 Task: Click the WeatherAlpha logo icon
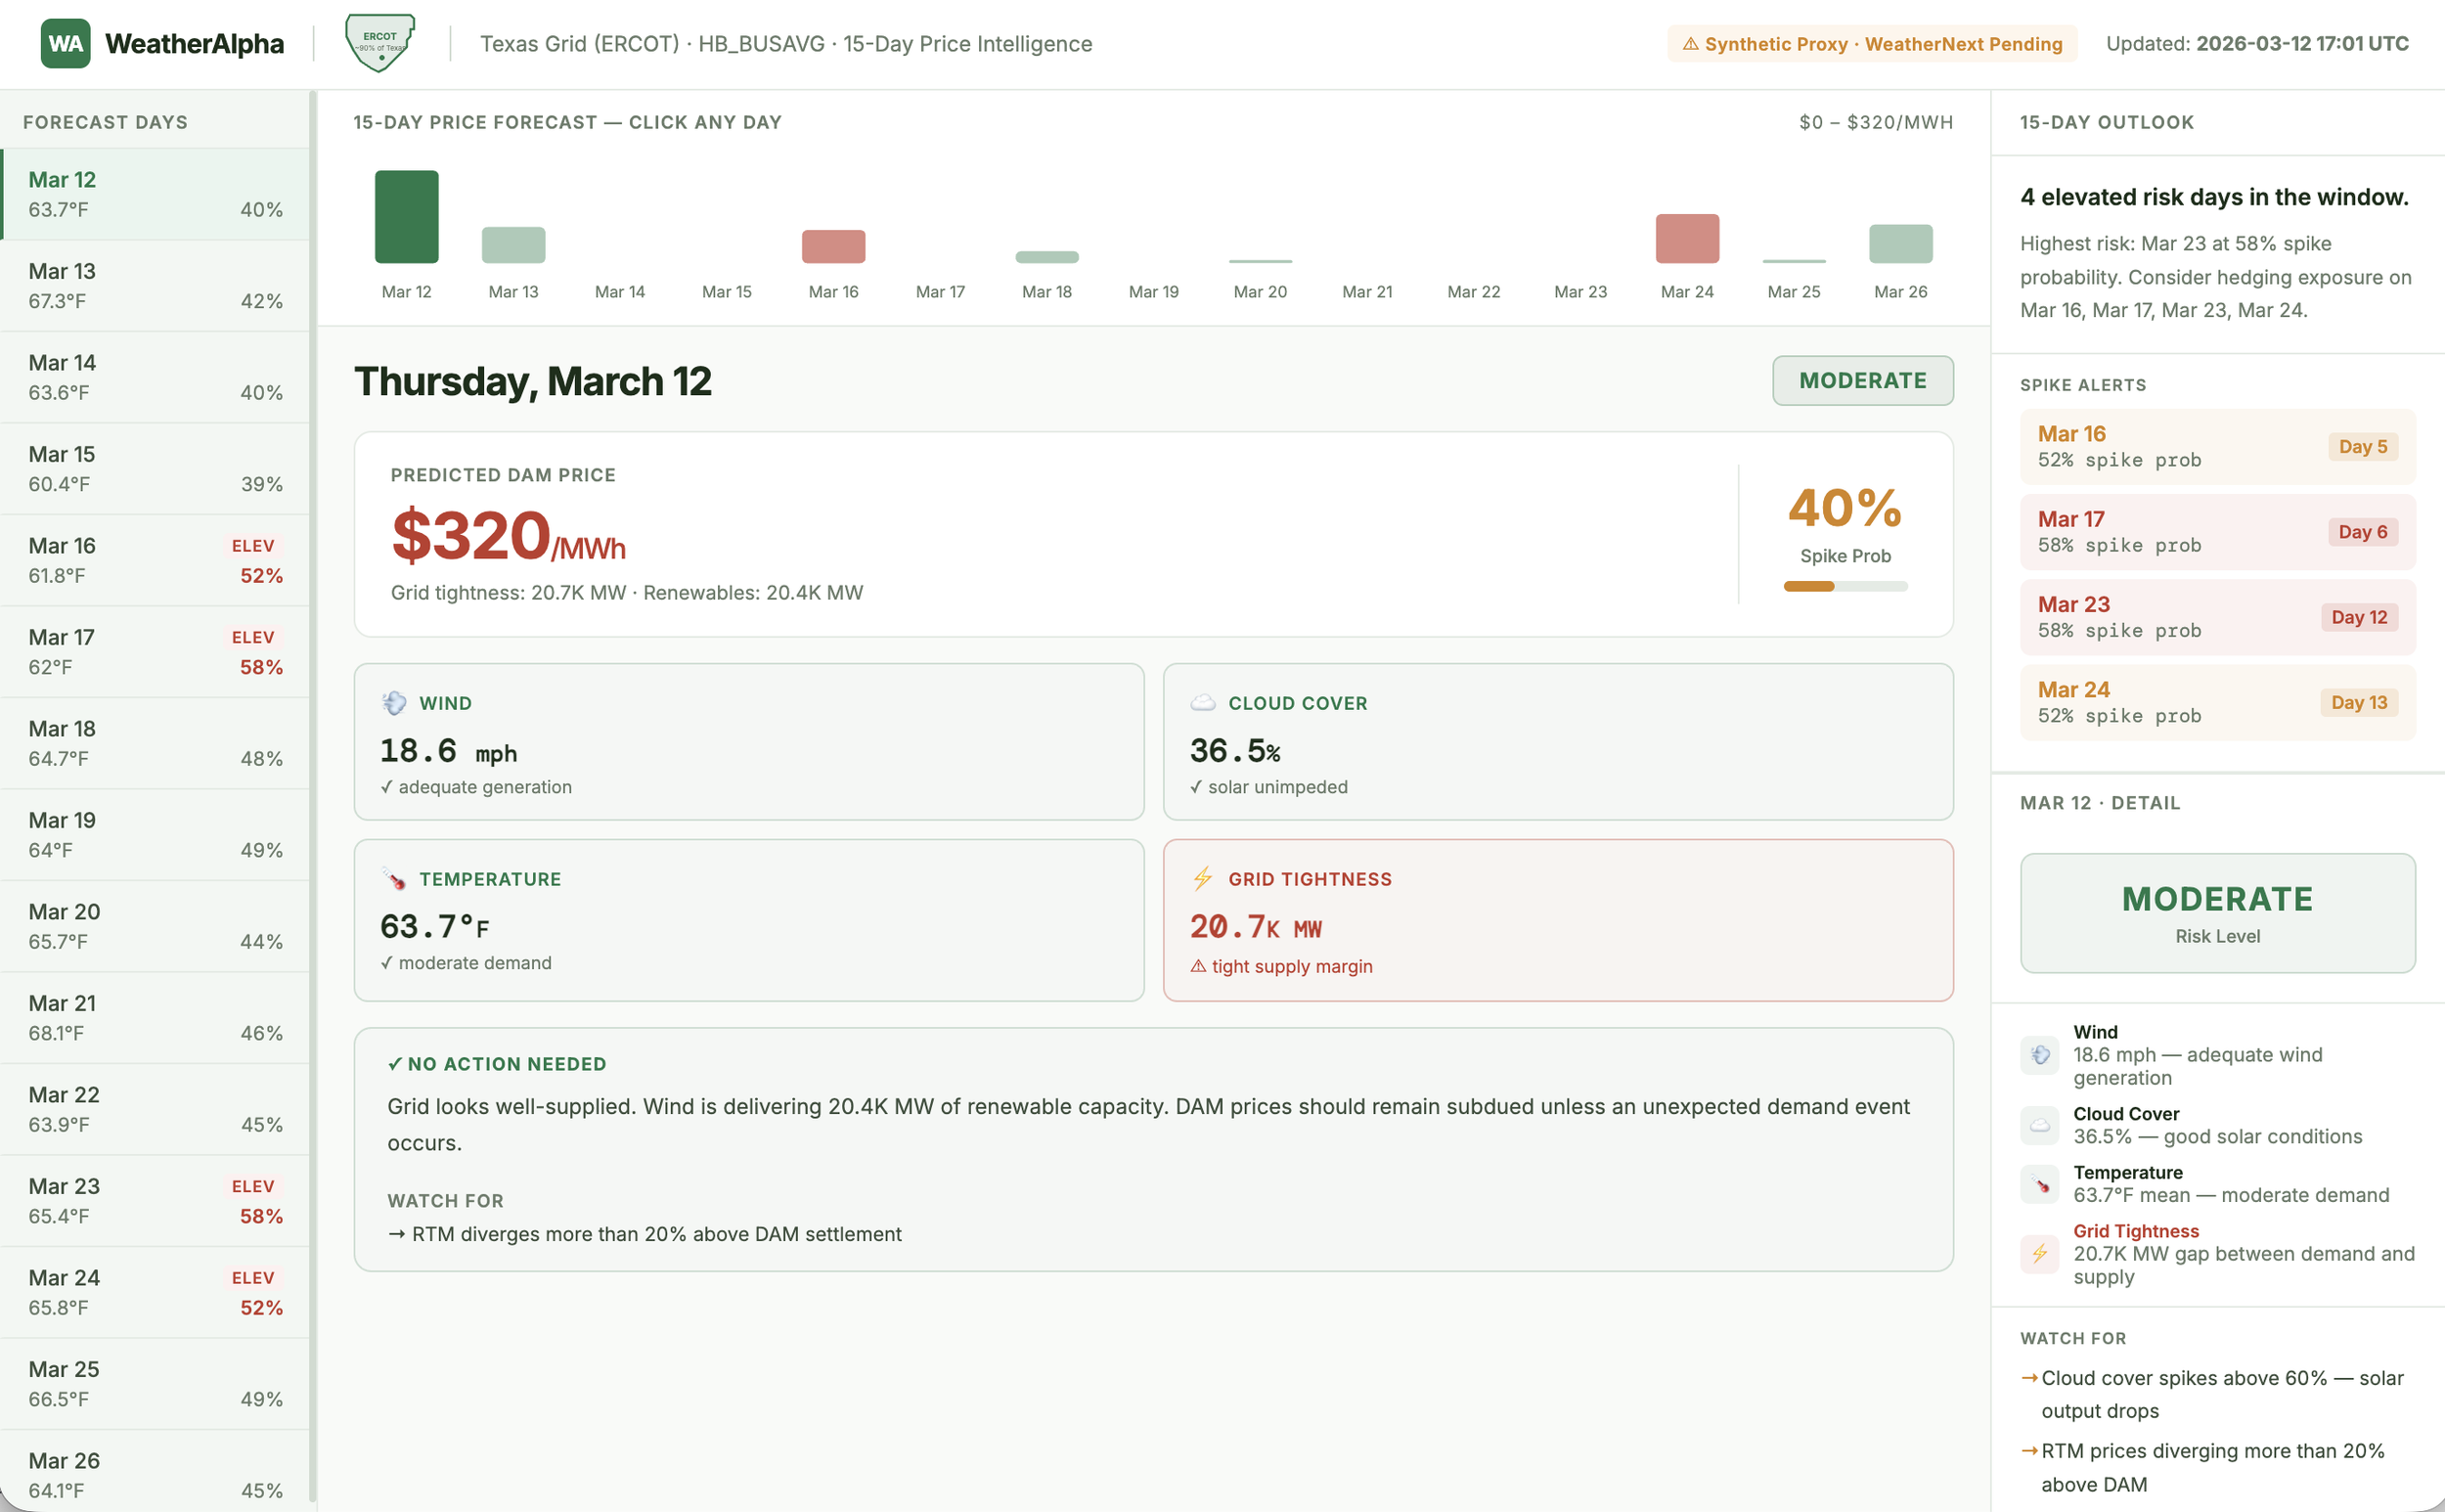[x=66, y=43]
